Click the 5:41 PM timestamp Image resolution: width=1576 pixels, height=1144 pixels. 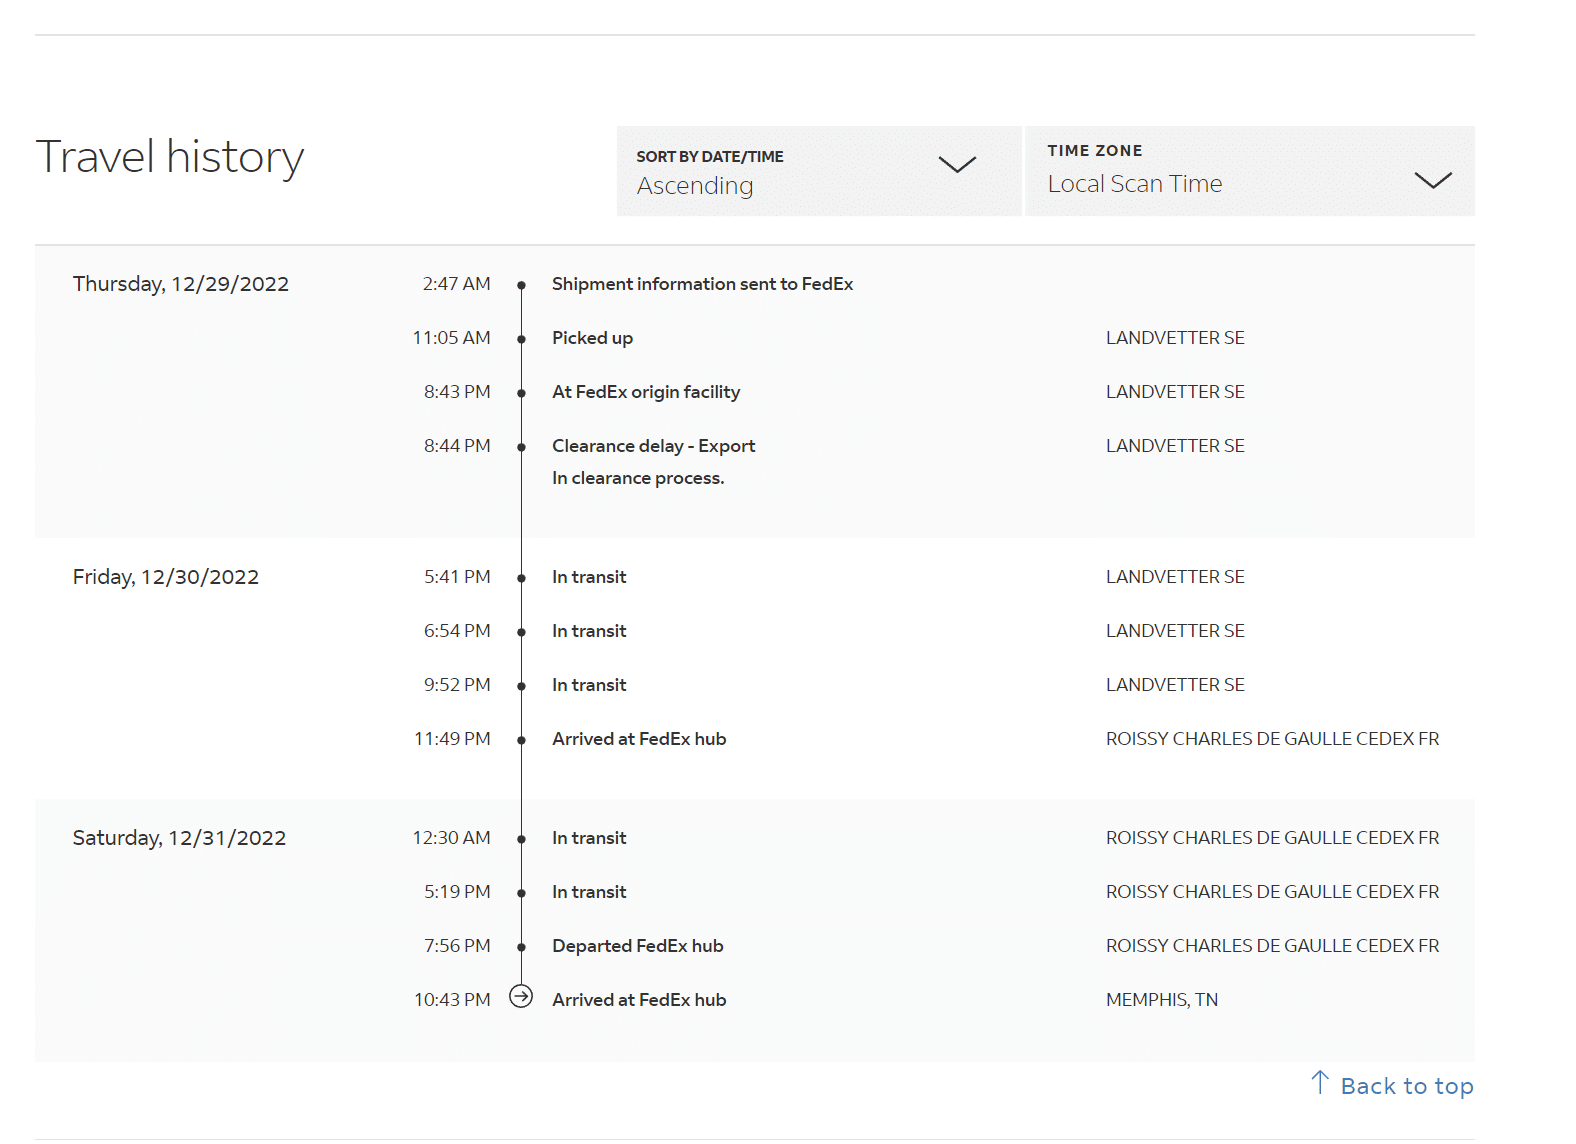[x=457, y=577]
